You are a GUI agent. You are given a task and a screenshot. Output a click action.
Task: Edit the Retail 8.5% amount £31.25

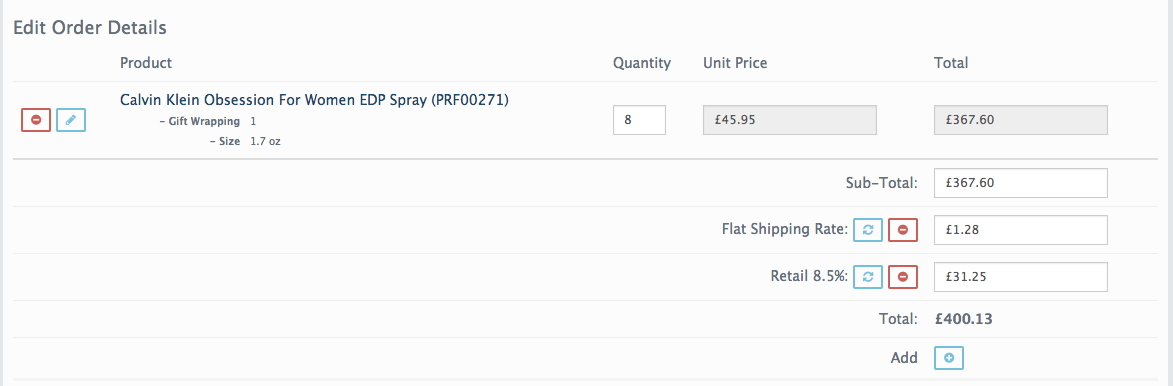1020,277
